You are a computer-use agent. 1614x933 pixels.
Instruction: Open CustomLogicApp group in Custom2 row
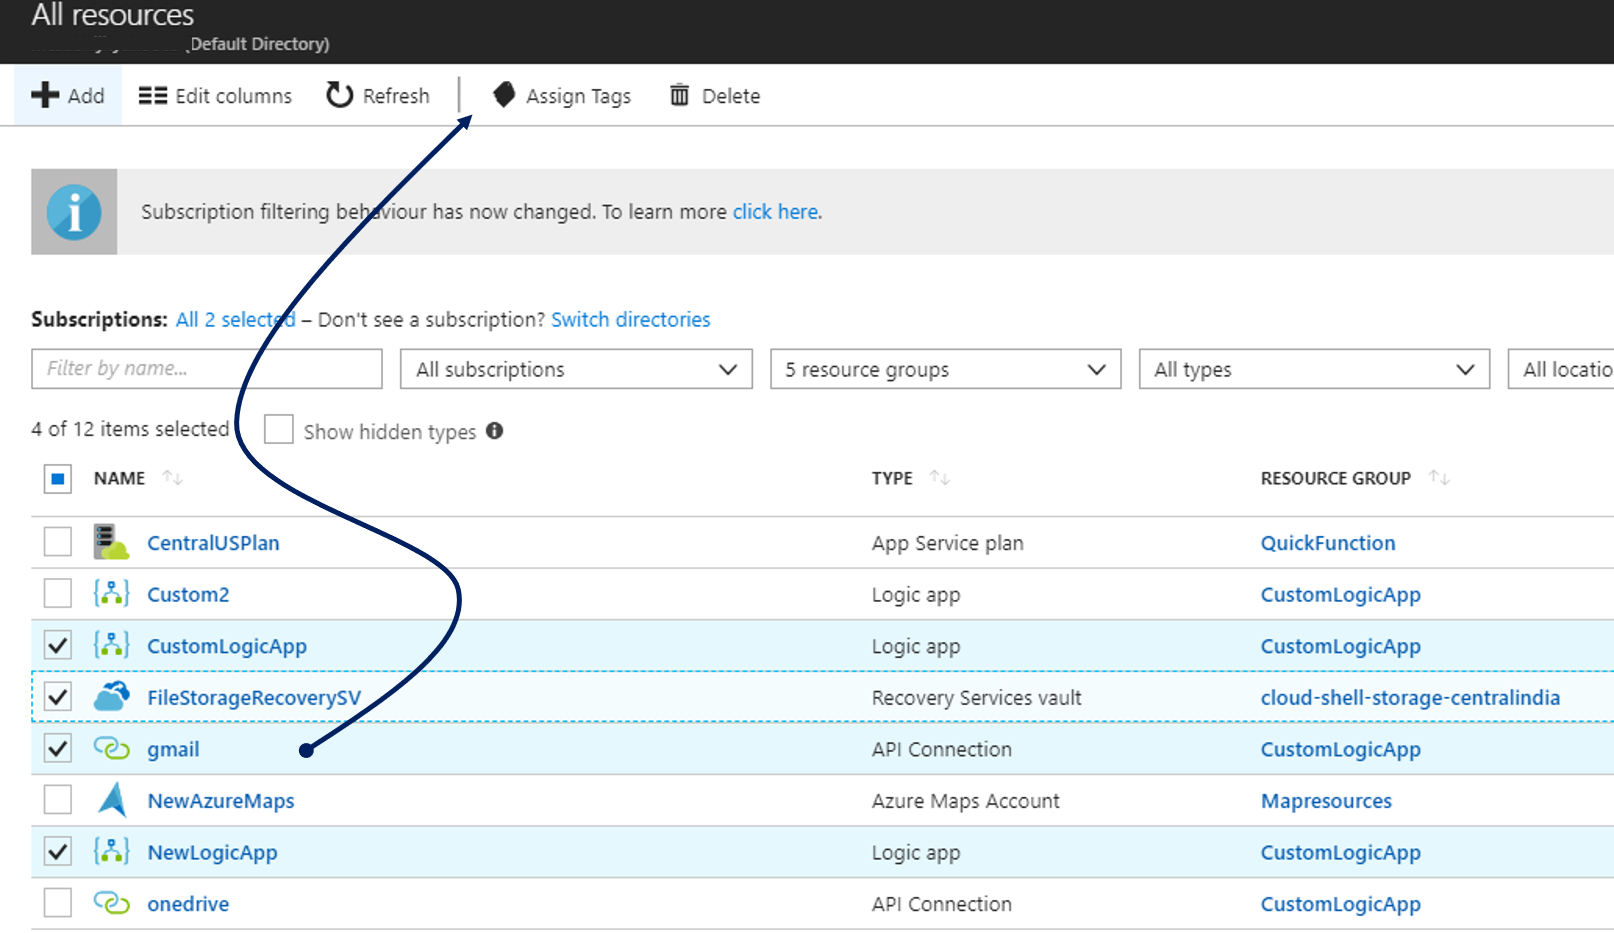click(1341, 594)
